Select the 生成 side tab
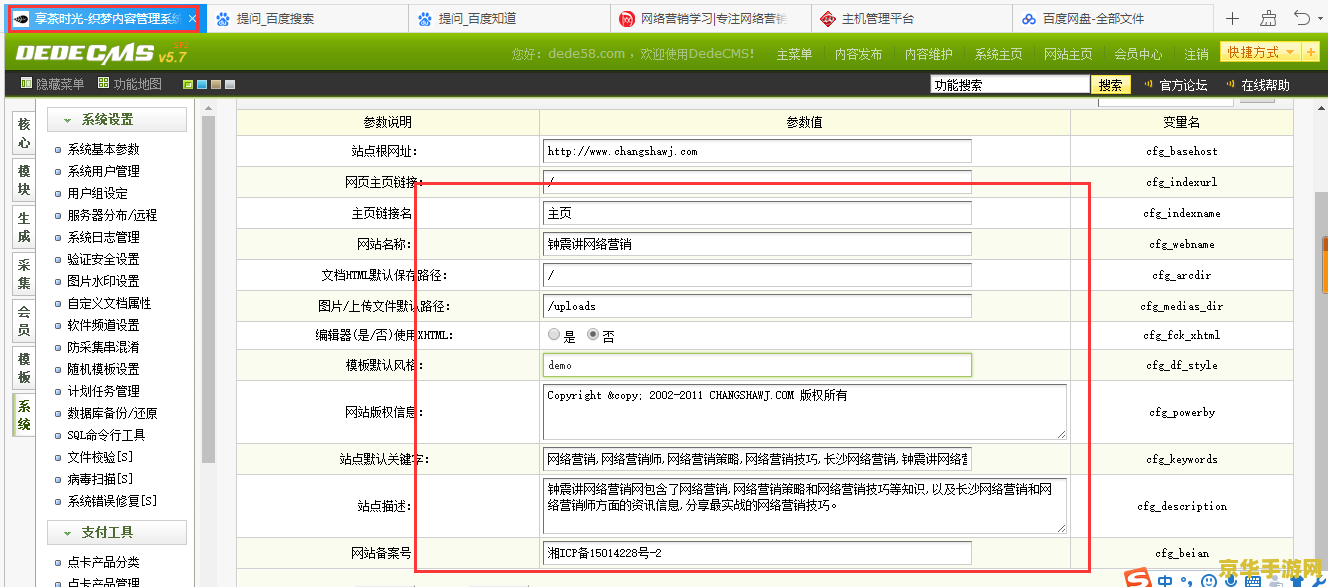This screenshot has width=1328, height=587. 24,227
